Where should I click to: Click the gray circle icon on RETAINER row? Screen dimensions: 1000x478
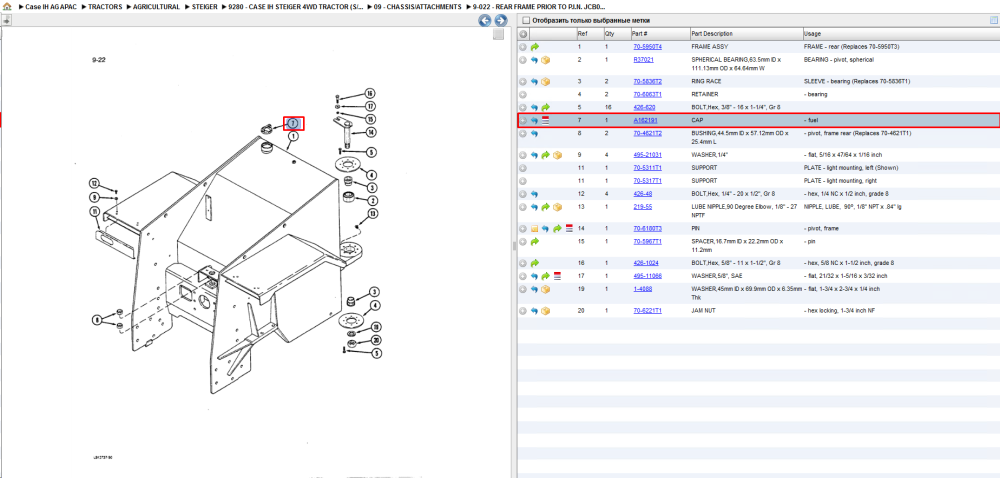(x=523, y=94)
